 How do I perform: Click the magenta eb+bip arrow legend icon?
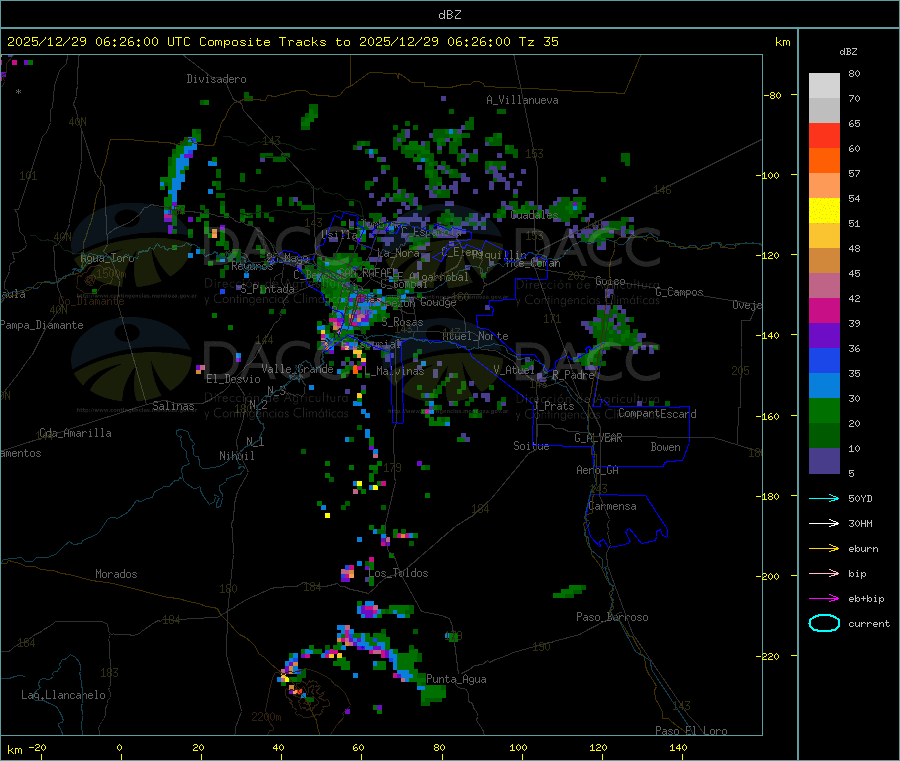tap(824, 599)
